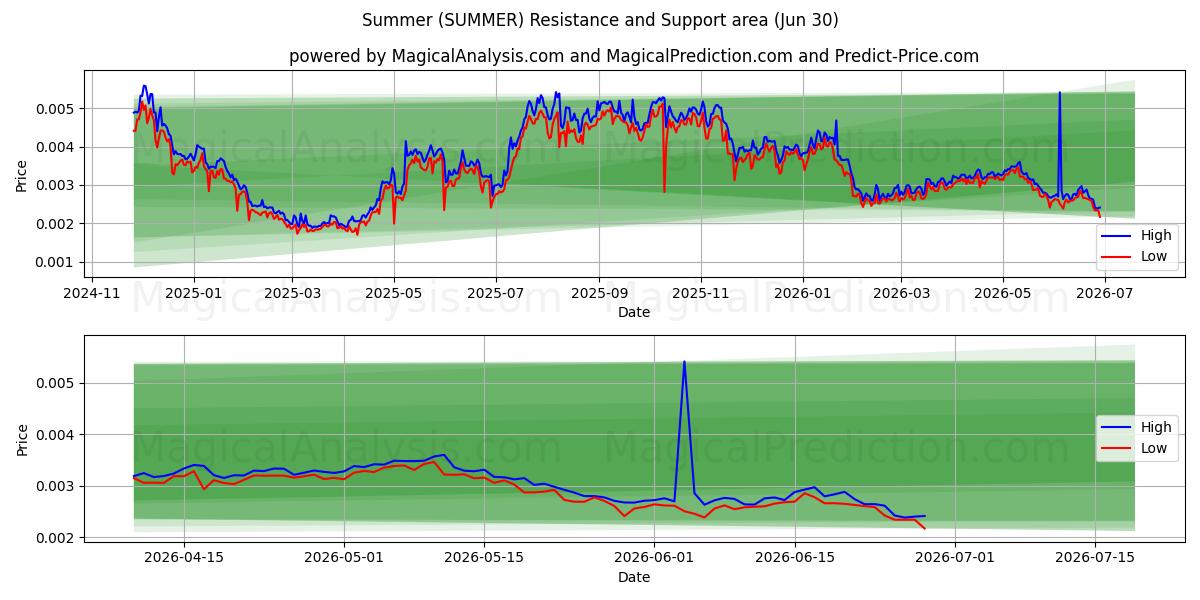Image resolution: width=1200 pixels, height=600 pixels.
Task: Click the '2026-07' x-axis label on the top chart
Action: (1105, 293)
